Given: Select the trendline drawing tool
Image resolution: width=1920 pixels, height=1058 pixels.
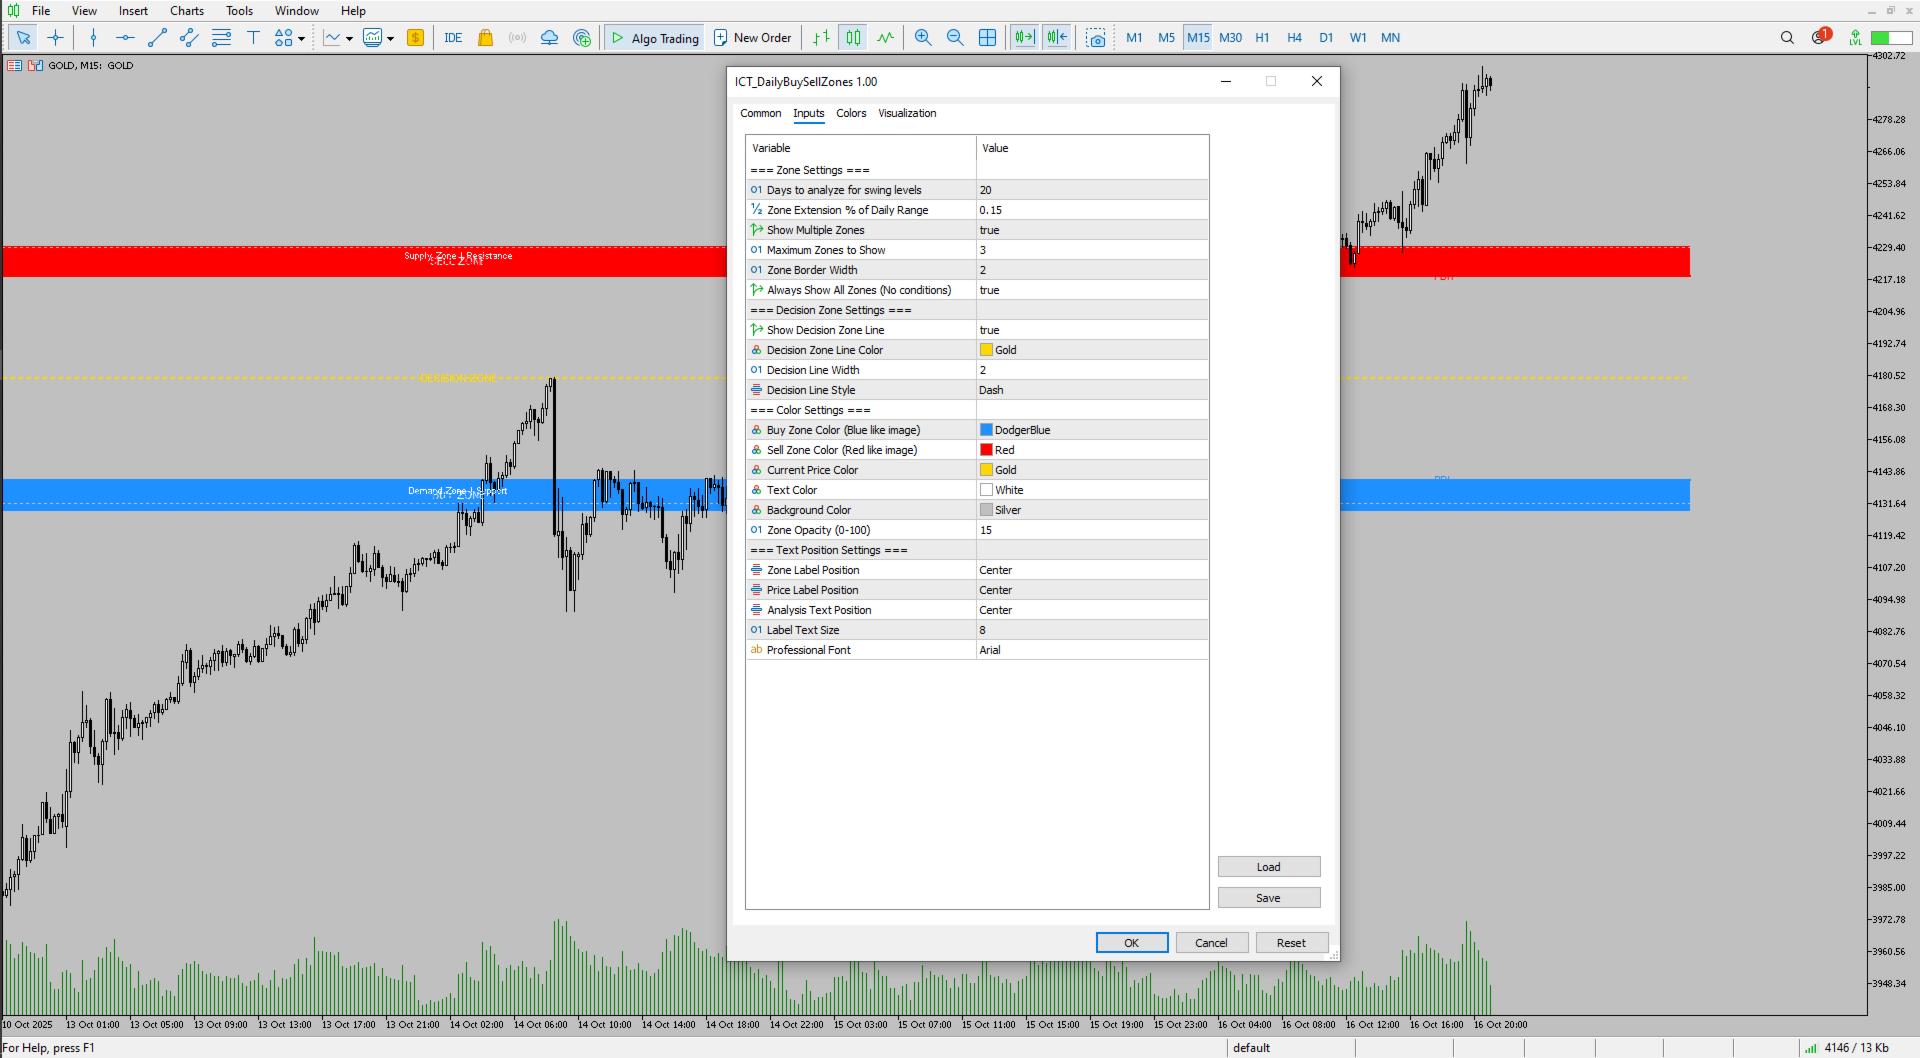Looking at the screenshot, I should (157, 38).
